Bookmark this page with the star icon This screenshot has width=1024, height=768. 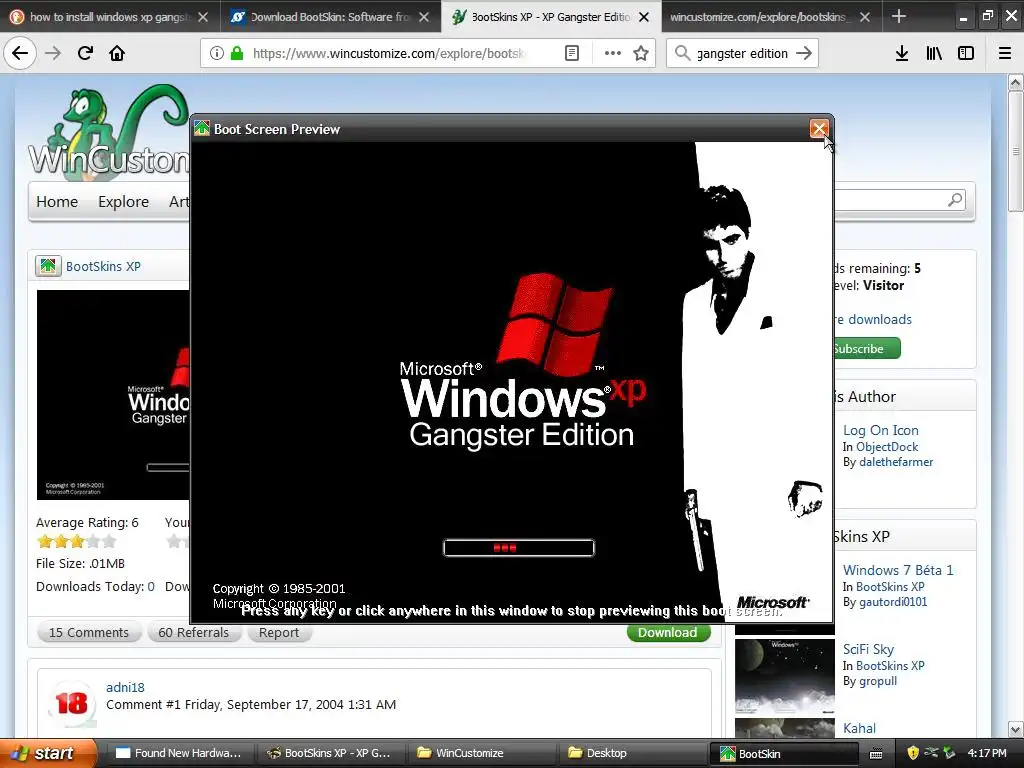click(641, 53)
